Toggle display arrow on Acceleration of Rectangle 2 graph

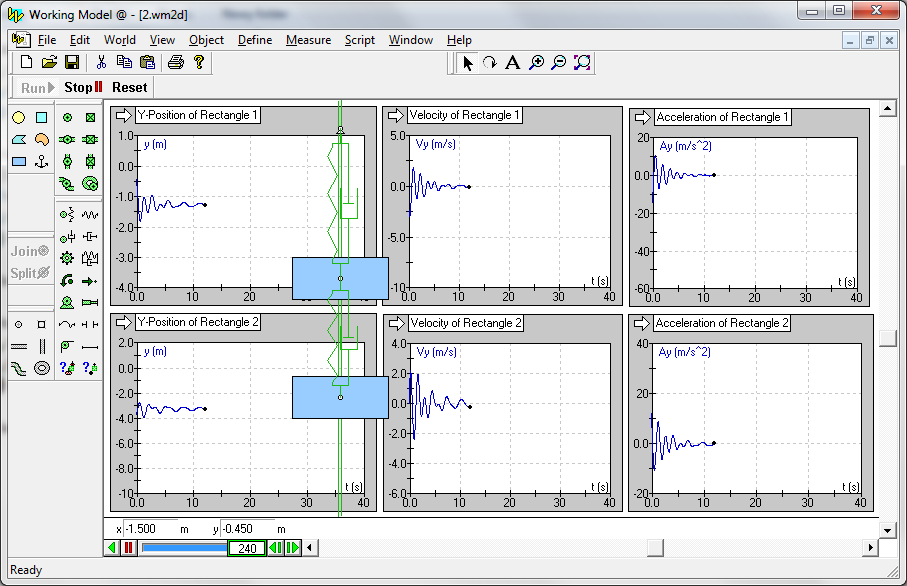pyautogui.click(x=642, y=323)
